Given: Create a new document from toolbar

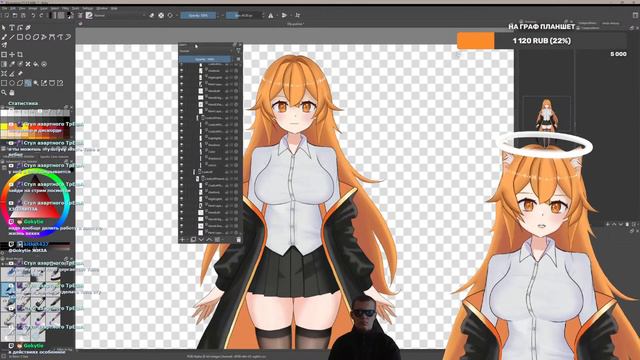Looking at the screenshot, I should coord(6,16).
